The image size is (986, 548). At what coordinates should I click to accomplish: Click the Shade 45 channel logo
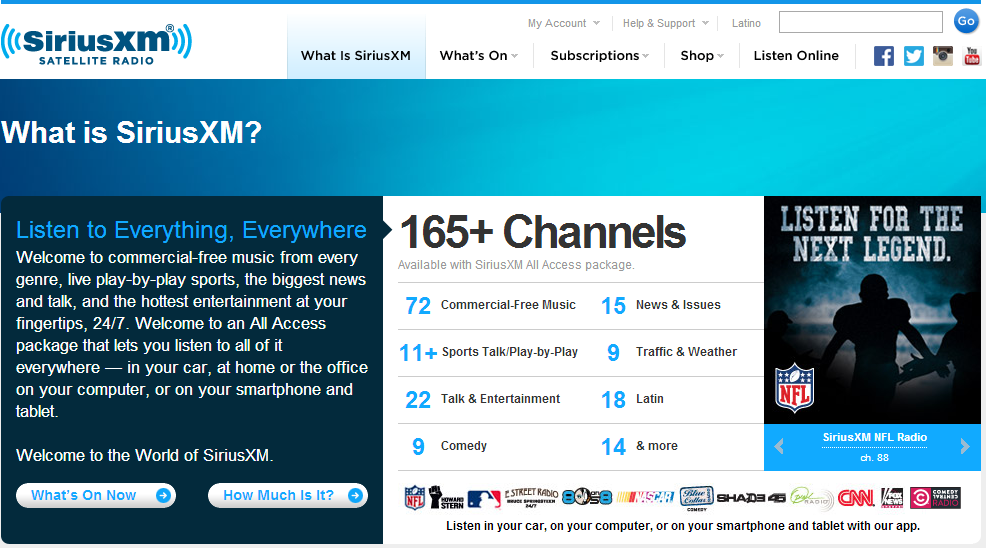751,498
